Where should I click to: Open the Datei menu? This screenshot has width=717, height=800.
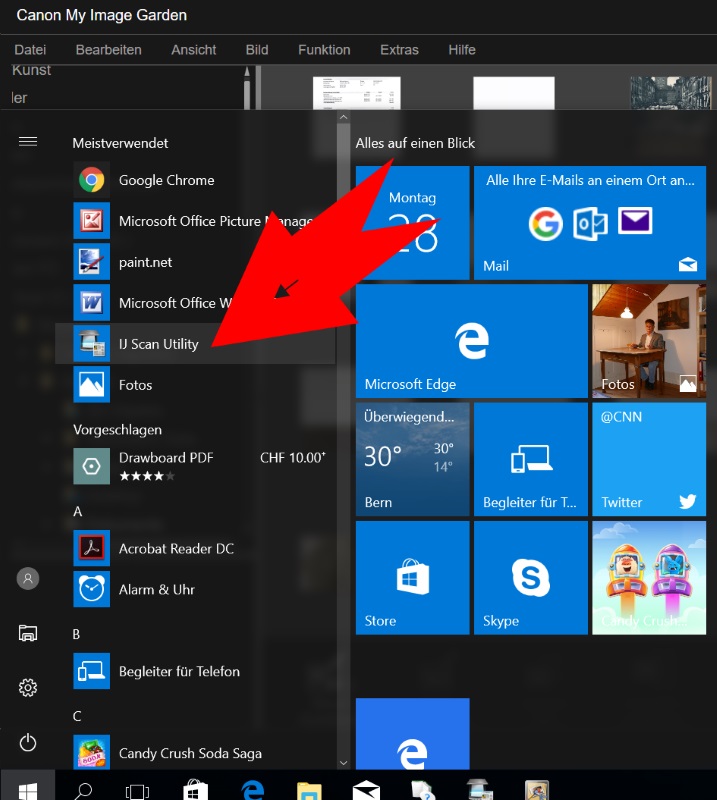click(31, 49)
